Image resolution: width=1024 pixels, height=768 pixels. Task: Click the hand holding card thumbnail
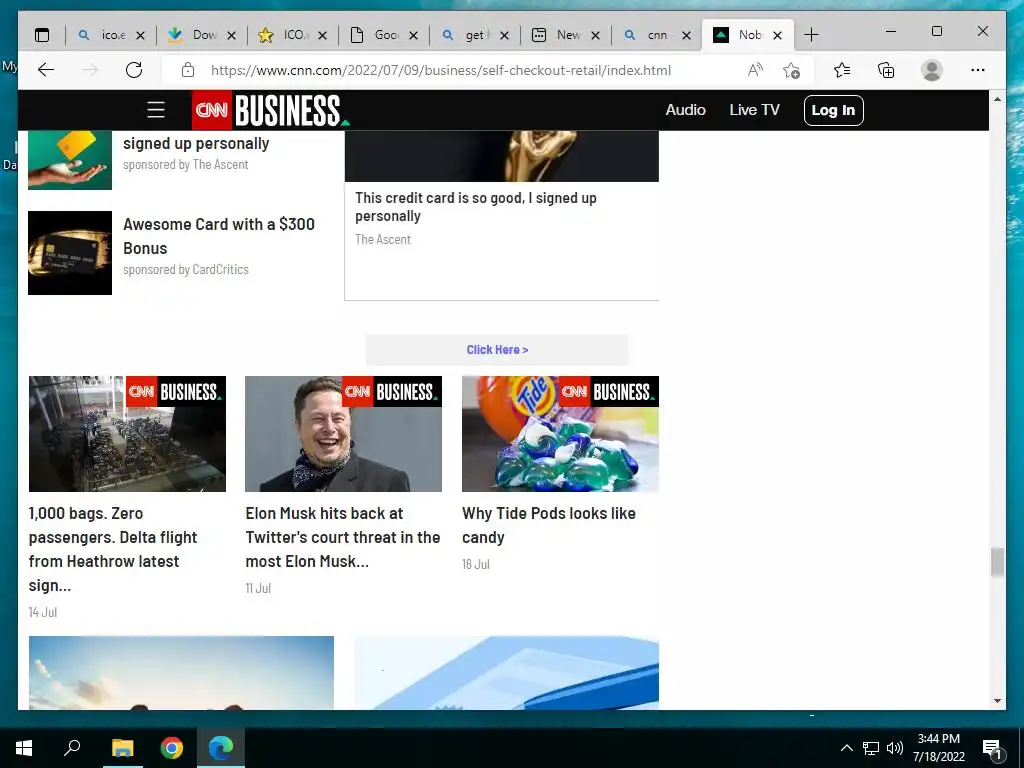click(x=70, y=160)
